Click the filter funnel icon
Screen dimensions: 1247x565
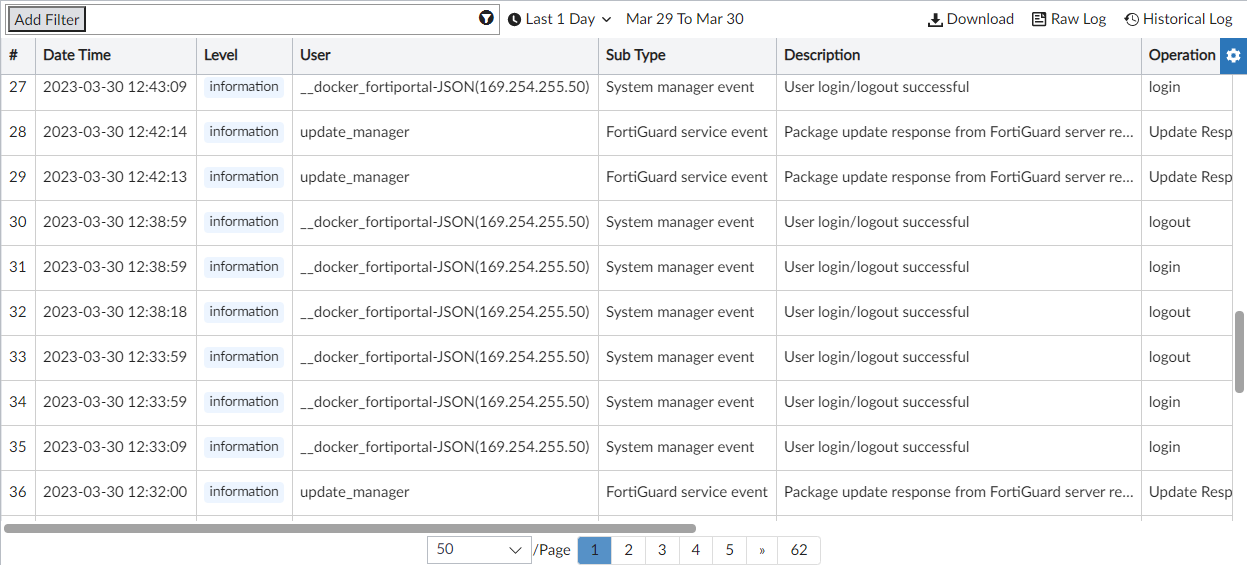pyautogui.click(x=486, y=19)
